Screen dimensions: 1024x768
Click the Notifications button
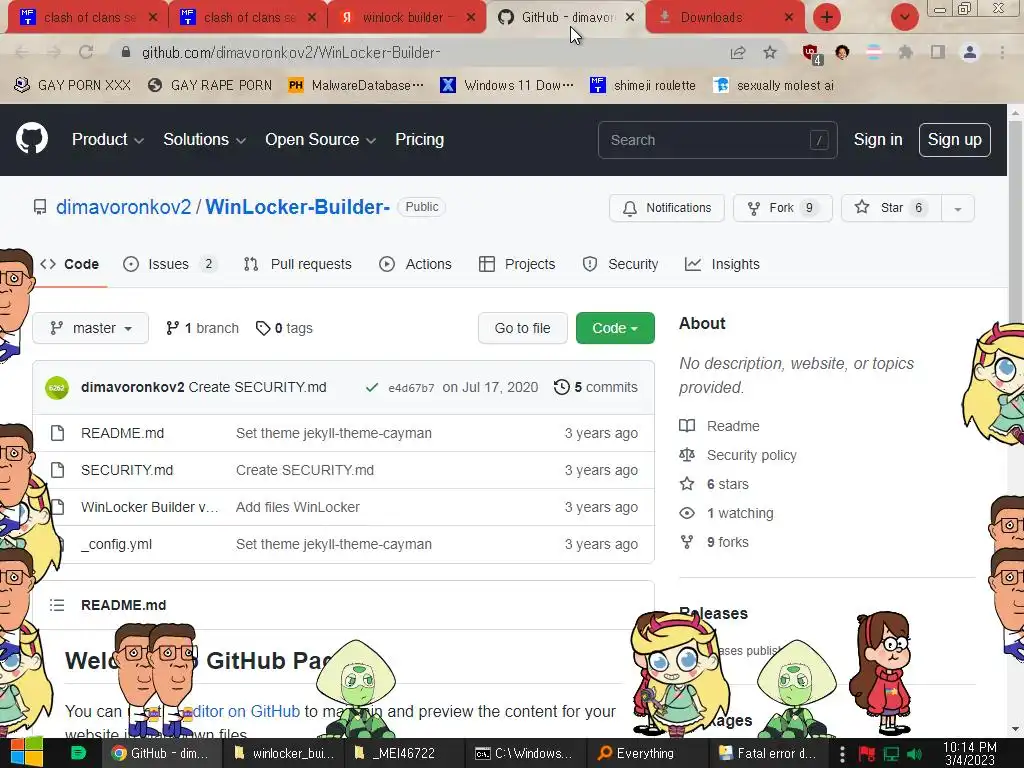click(x=667, y=208)
